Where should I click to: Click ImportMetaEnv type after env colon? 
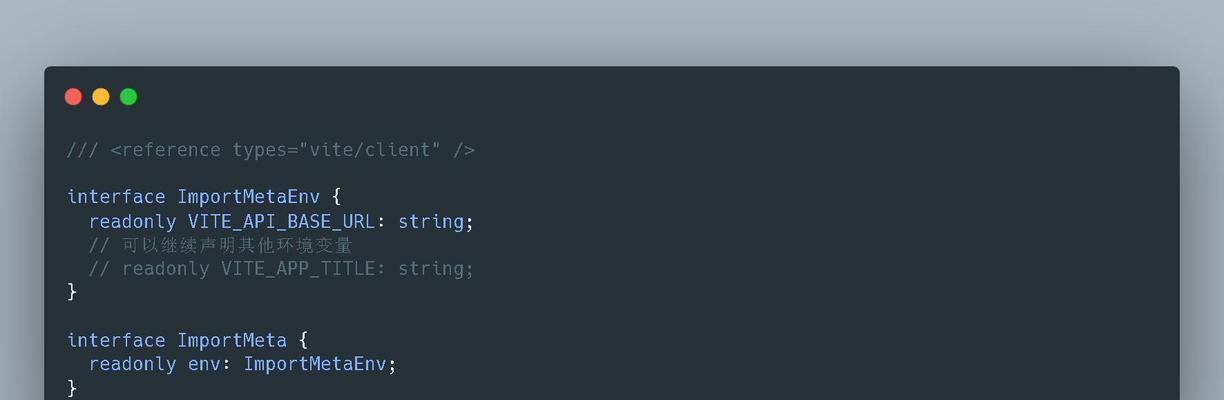[x=315, y=364]
